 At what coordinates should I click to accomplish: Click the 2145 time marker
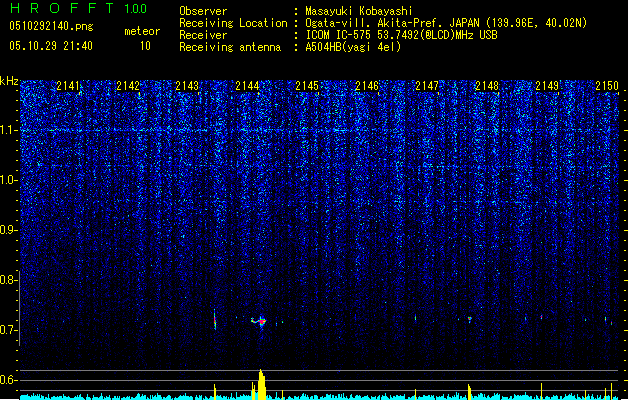pos(307,85)
